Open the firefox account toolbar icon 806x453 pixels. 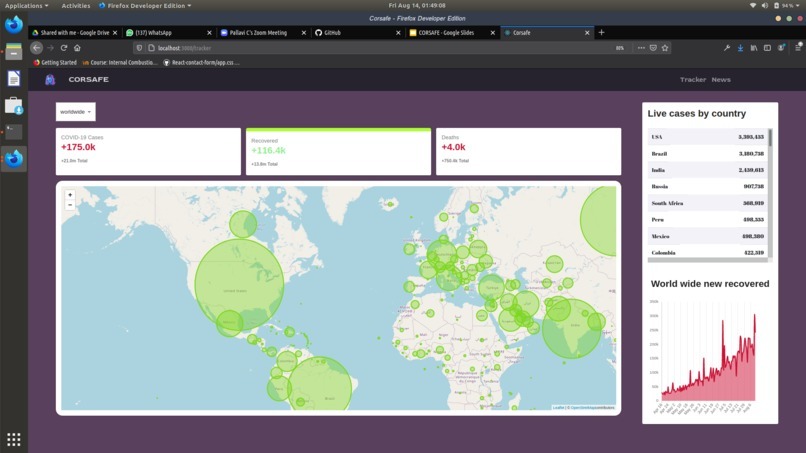point(781,48)
